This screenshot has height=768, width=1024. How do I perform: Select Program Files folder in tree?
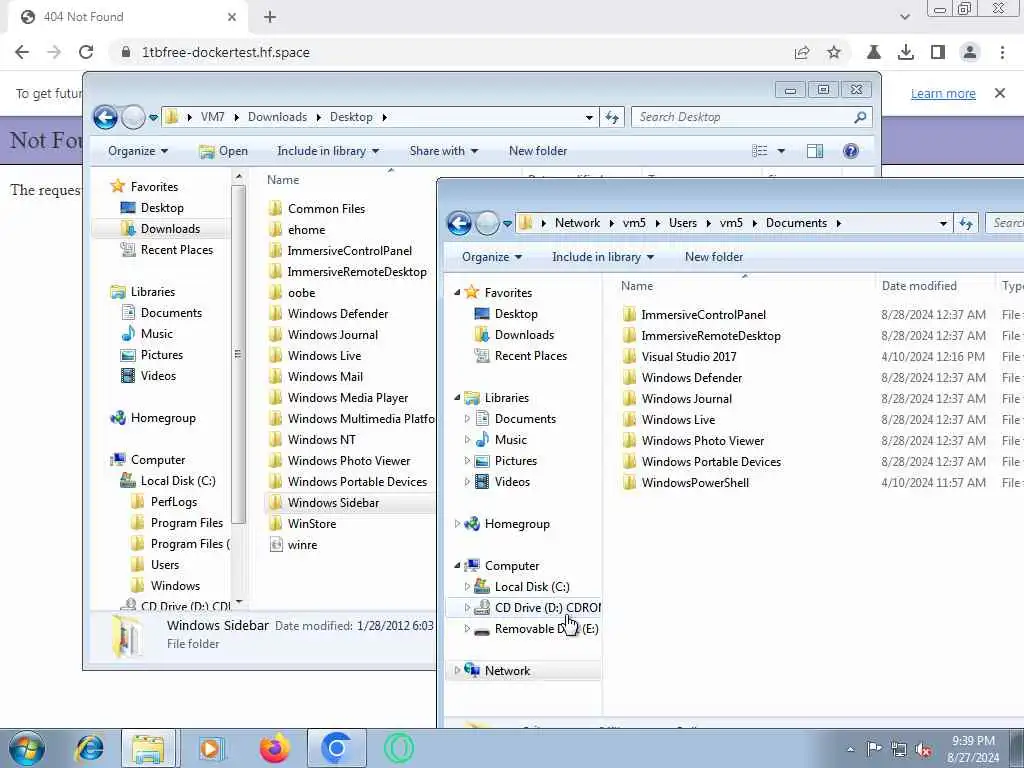pos(177,522)
